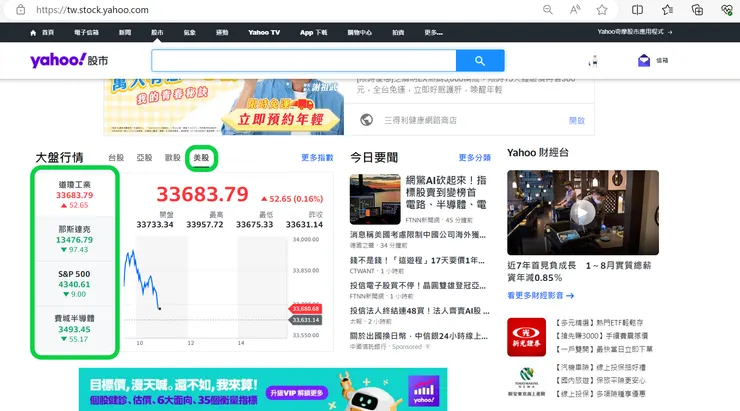Viewport: 740px width, 411px height.
Task: Select 股市 in top navigation
Action: coord(157,33)
